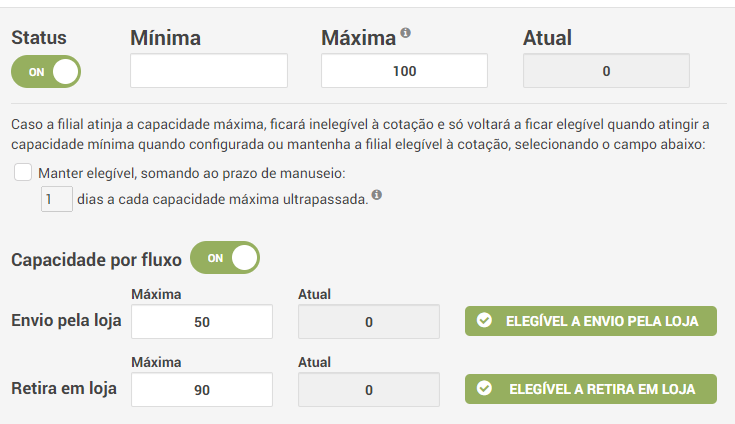Disable the Capacidade por fluxo toggle

pyautogui.click(x=225, y=258)
